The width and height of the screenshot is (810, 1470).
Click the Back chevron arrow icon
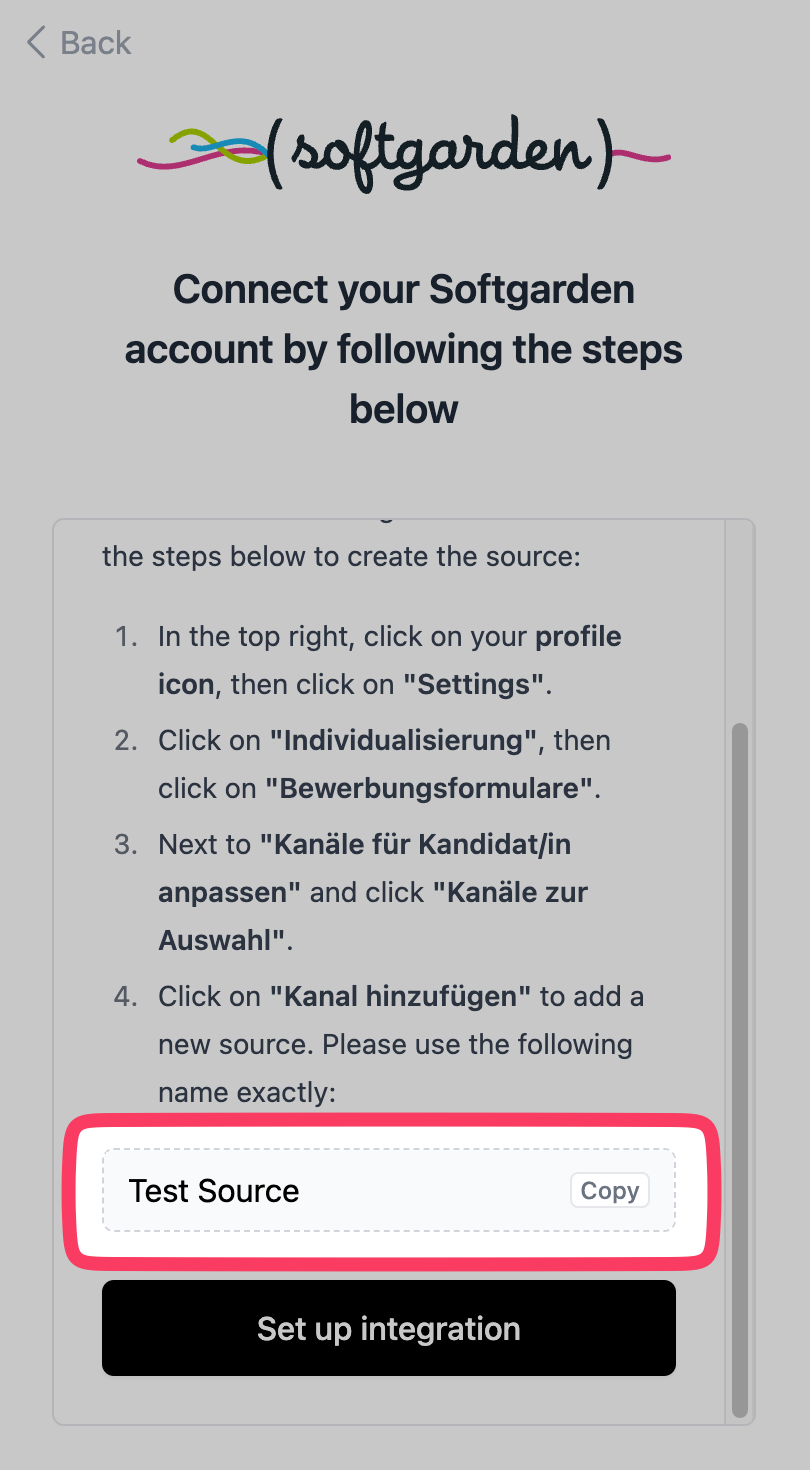[36, 43]
